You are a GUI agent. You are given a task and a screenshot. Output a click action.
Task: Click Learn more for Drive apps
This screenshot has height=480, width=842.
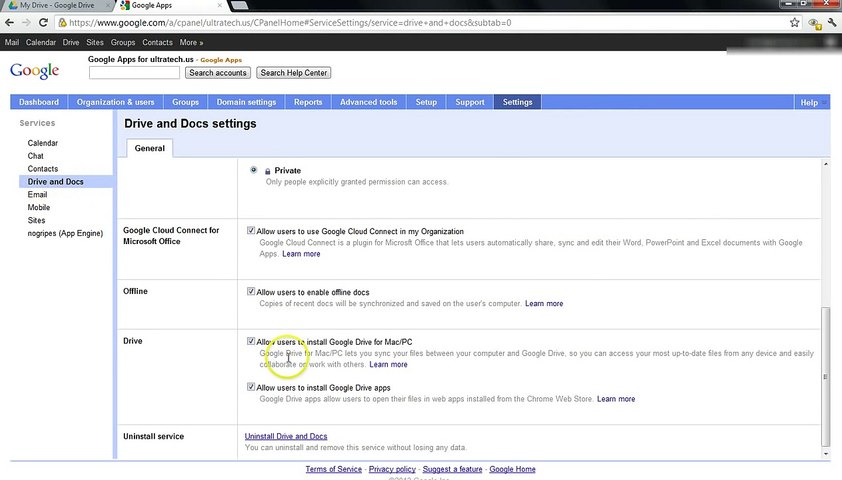click(x=616, y=399)
